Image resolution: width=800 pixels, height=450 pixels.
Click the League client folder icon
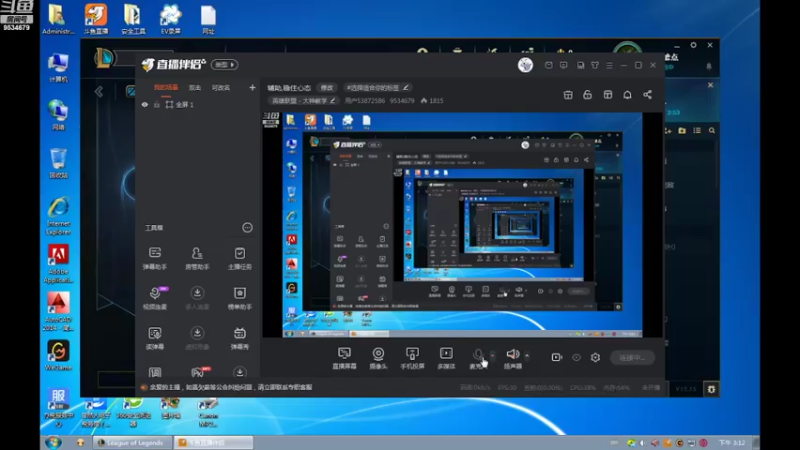[682, 131]
